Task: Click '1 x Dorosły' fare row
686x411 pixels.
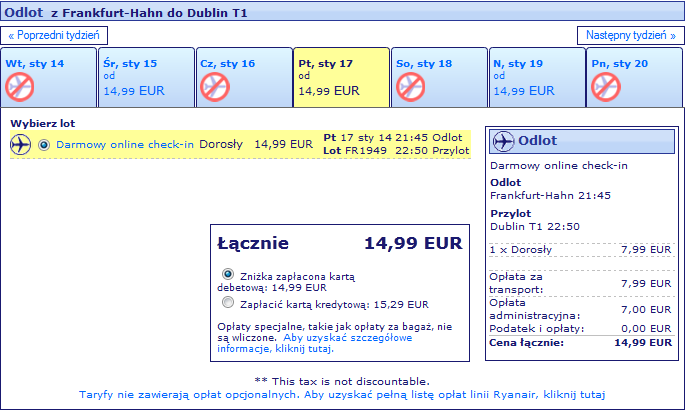Action: pos(581,249)
